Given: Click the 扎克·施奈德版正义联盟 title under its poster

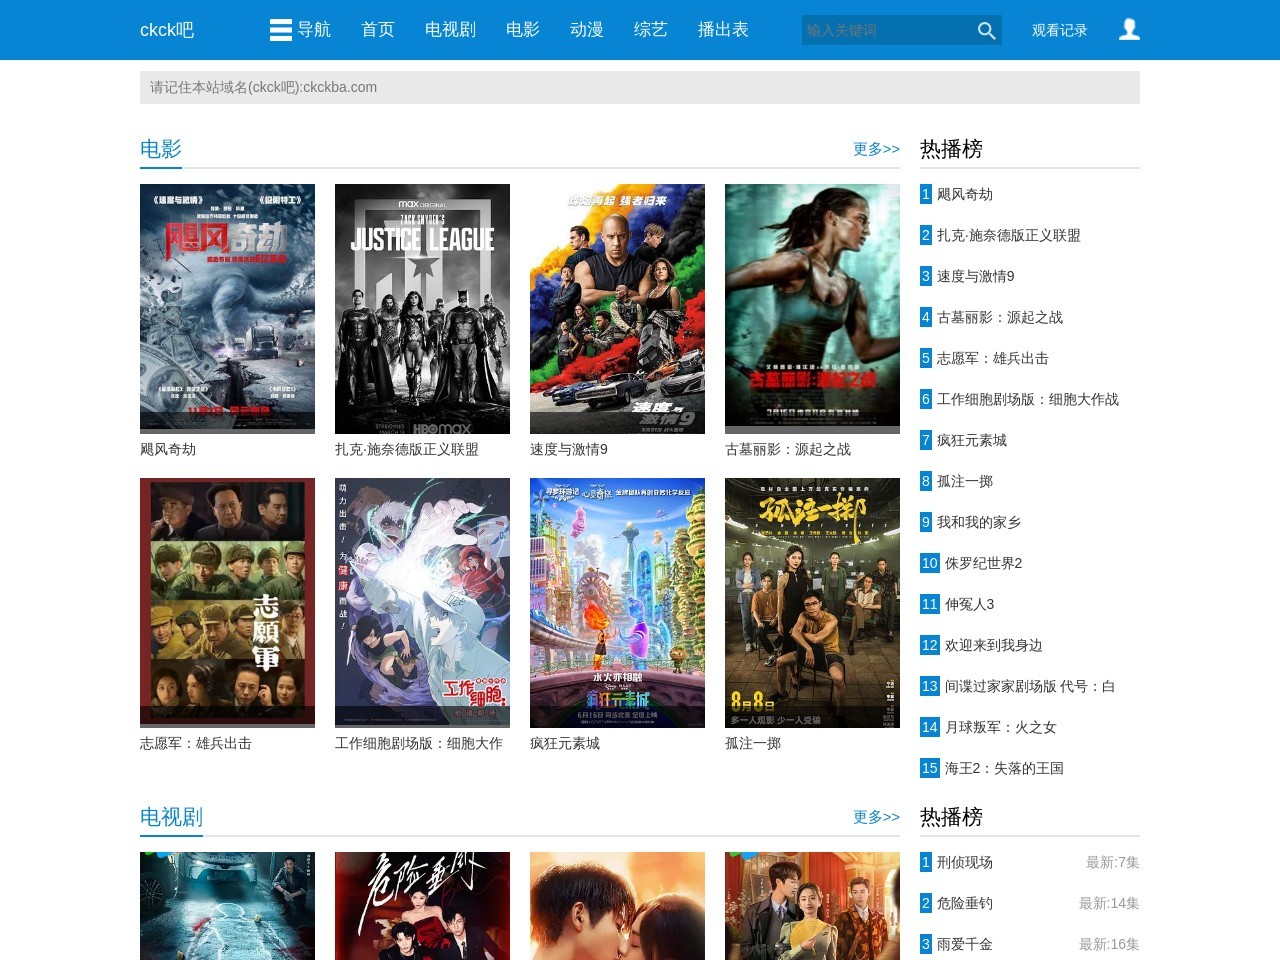Looking at the screenshot, I should pos(407,449).
